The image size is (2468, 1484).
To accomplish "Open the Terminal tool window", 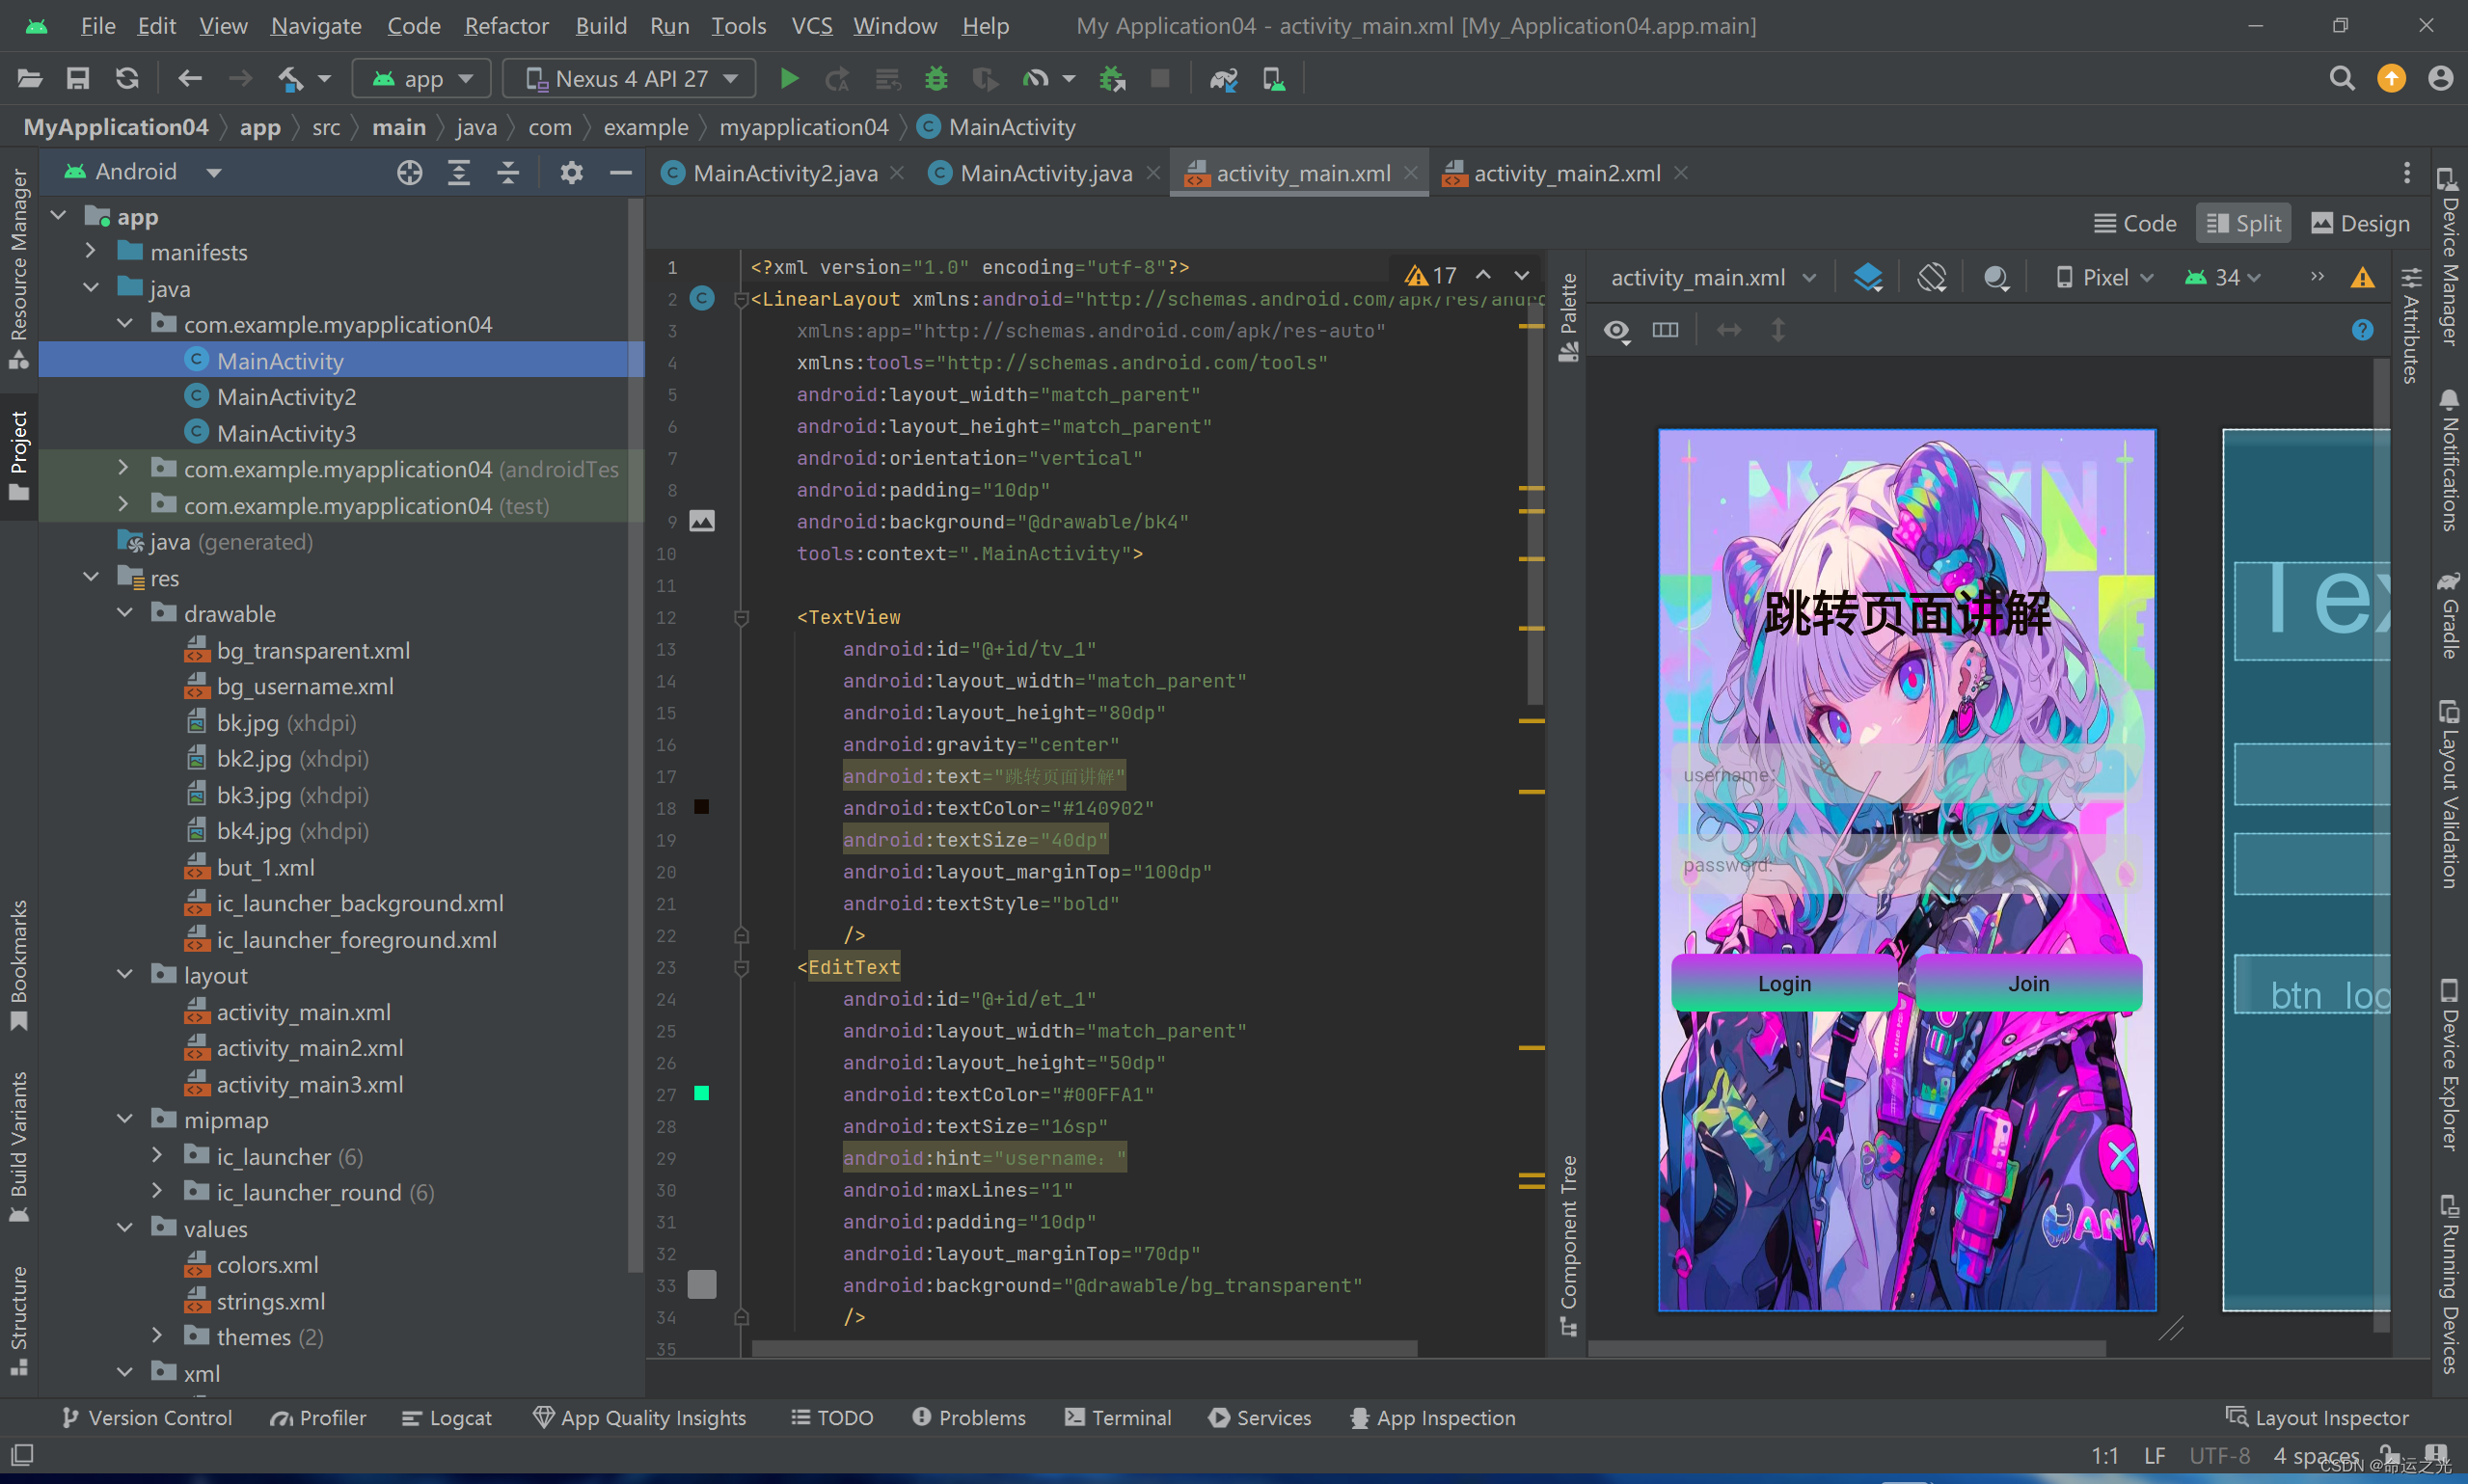I will coord(1118,1417).
